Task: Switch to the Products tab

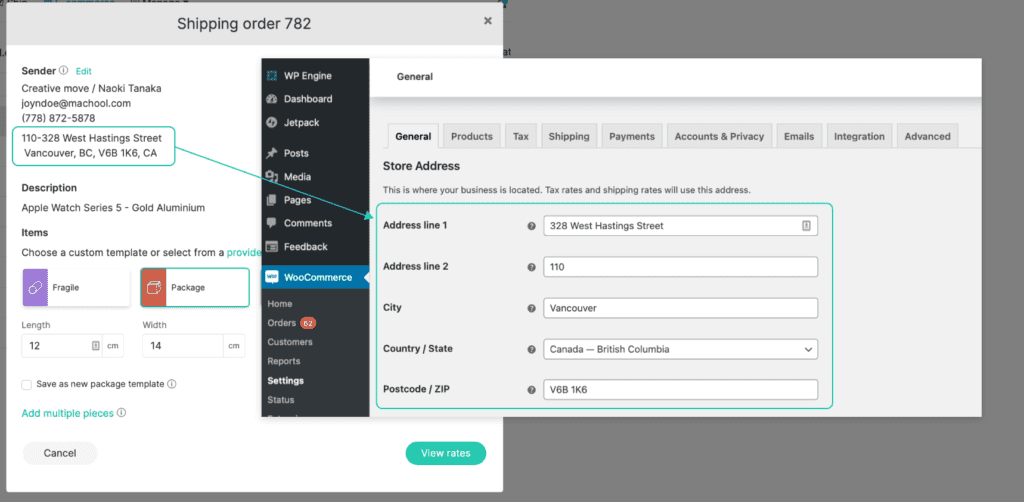Action: point(472,136)
